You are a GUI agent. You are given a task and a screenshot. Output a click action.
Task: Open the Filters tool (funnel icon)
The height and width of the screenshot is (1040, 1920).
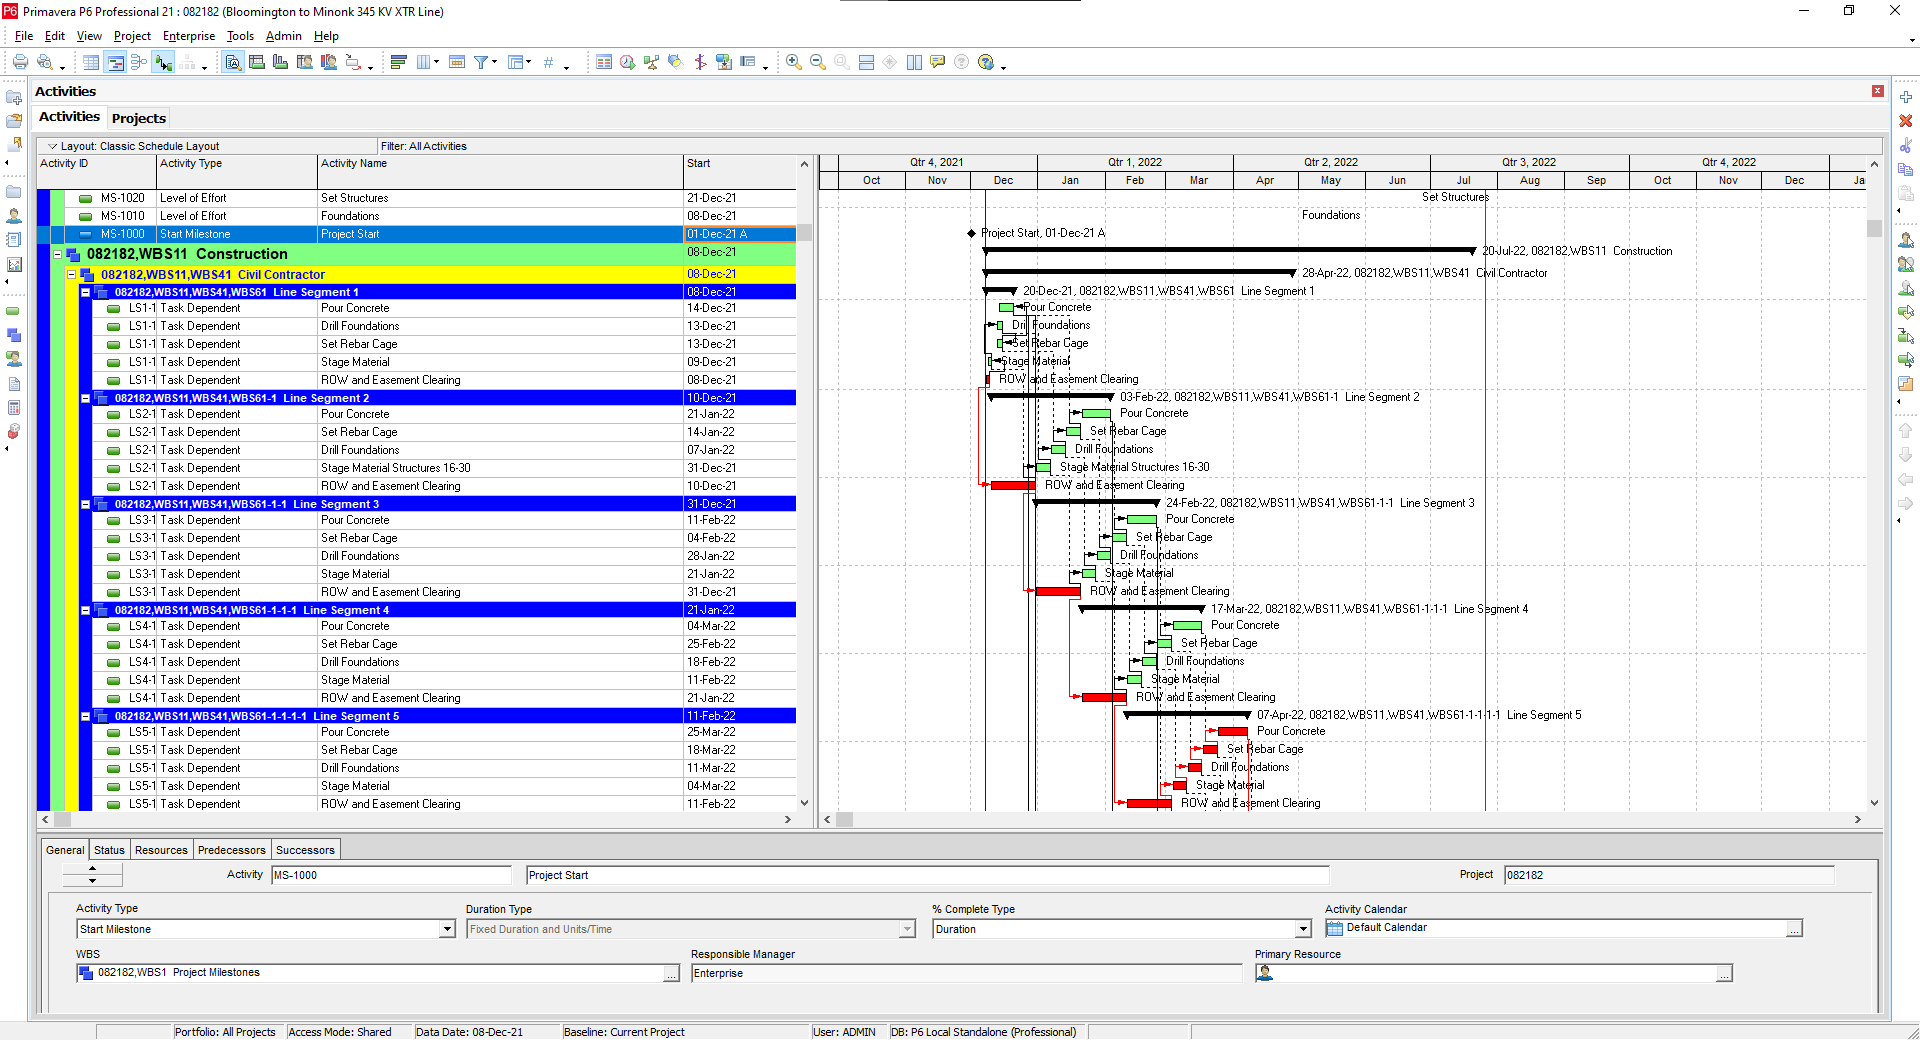(481, 61)
